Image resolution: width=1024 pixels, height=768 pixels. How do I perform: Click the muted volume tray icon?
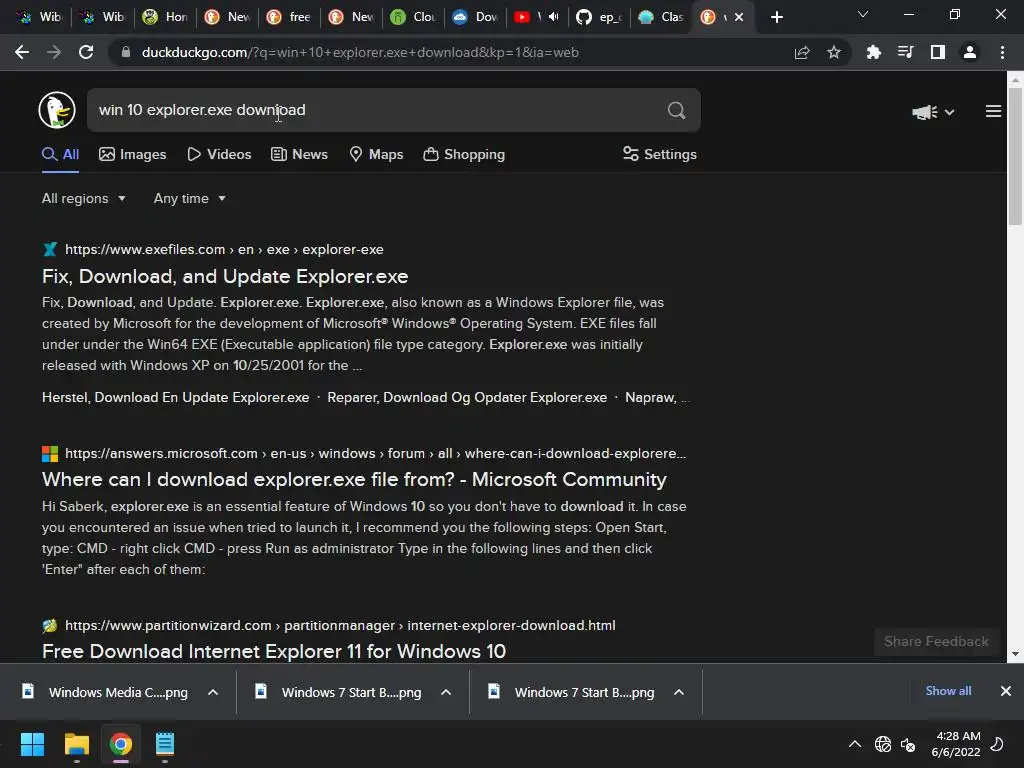(x=908, y=744)
